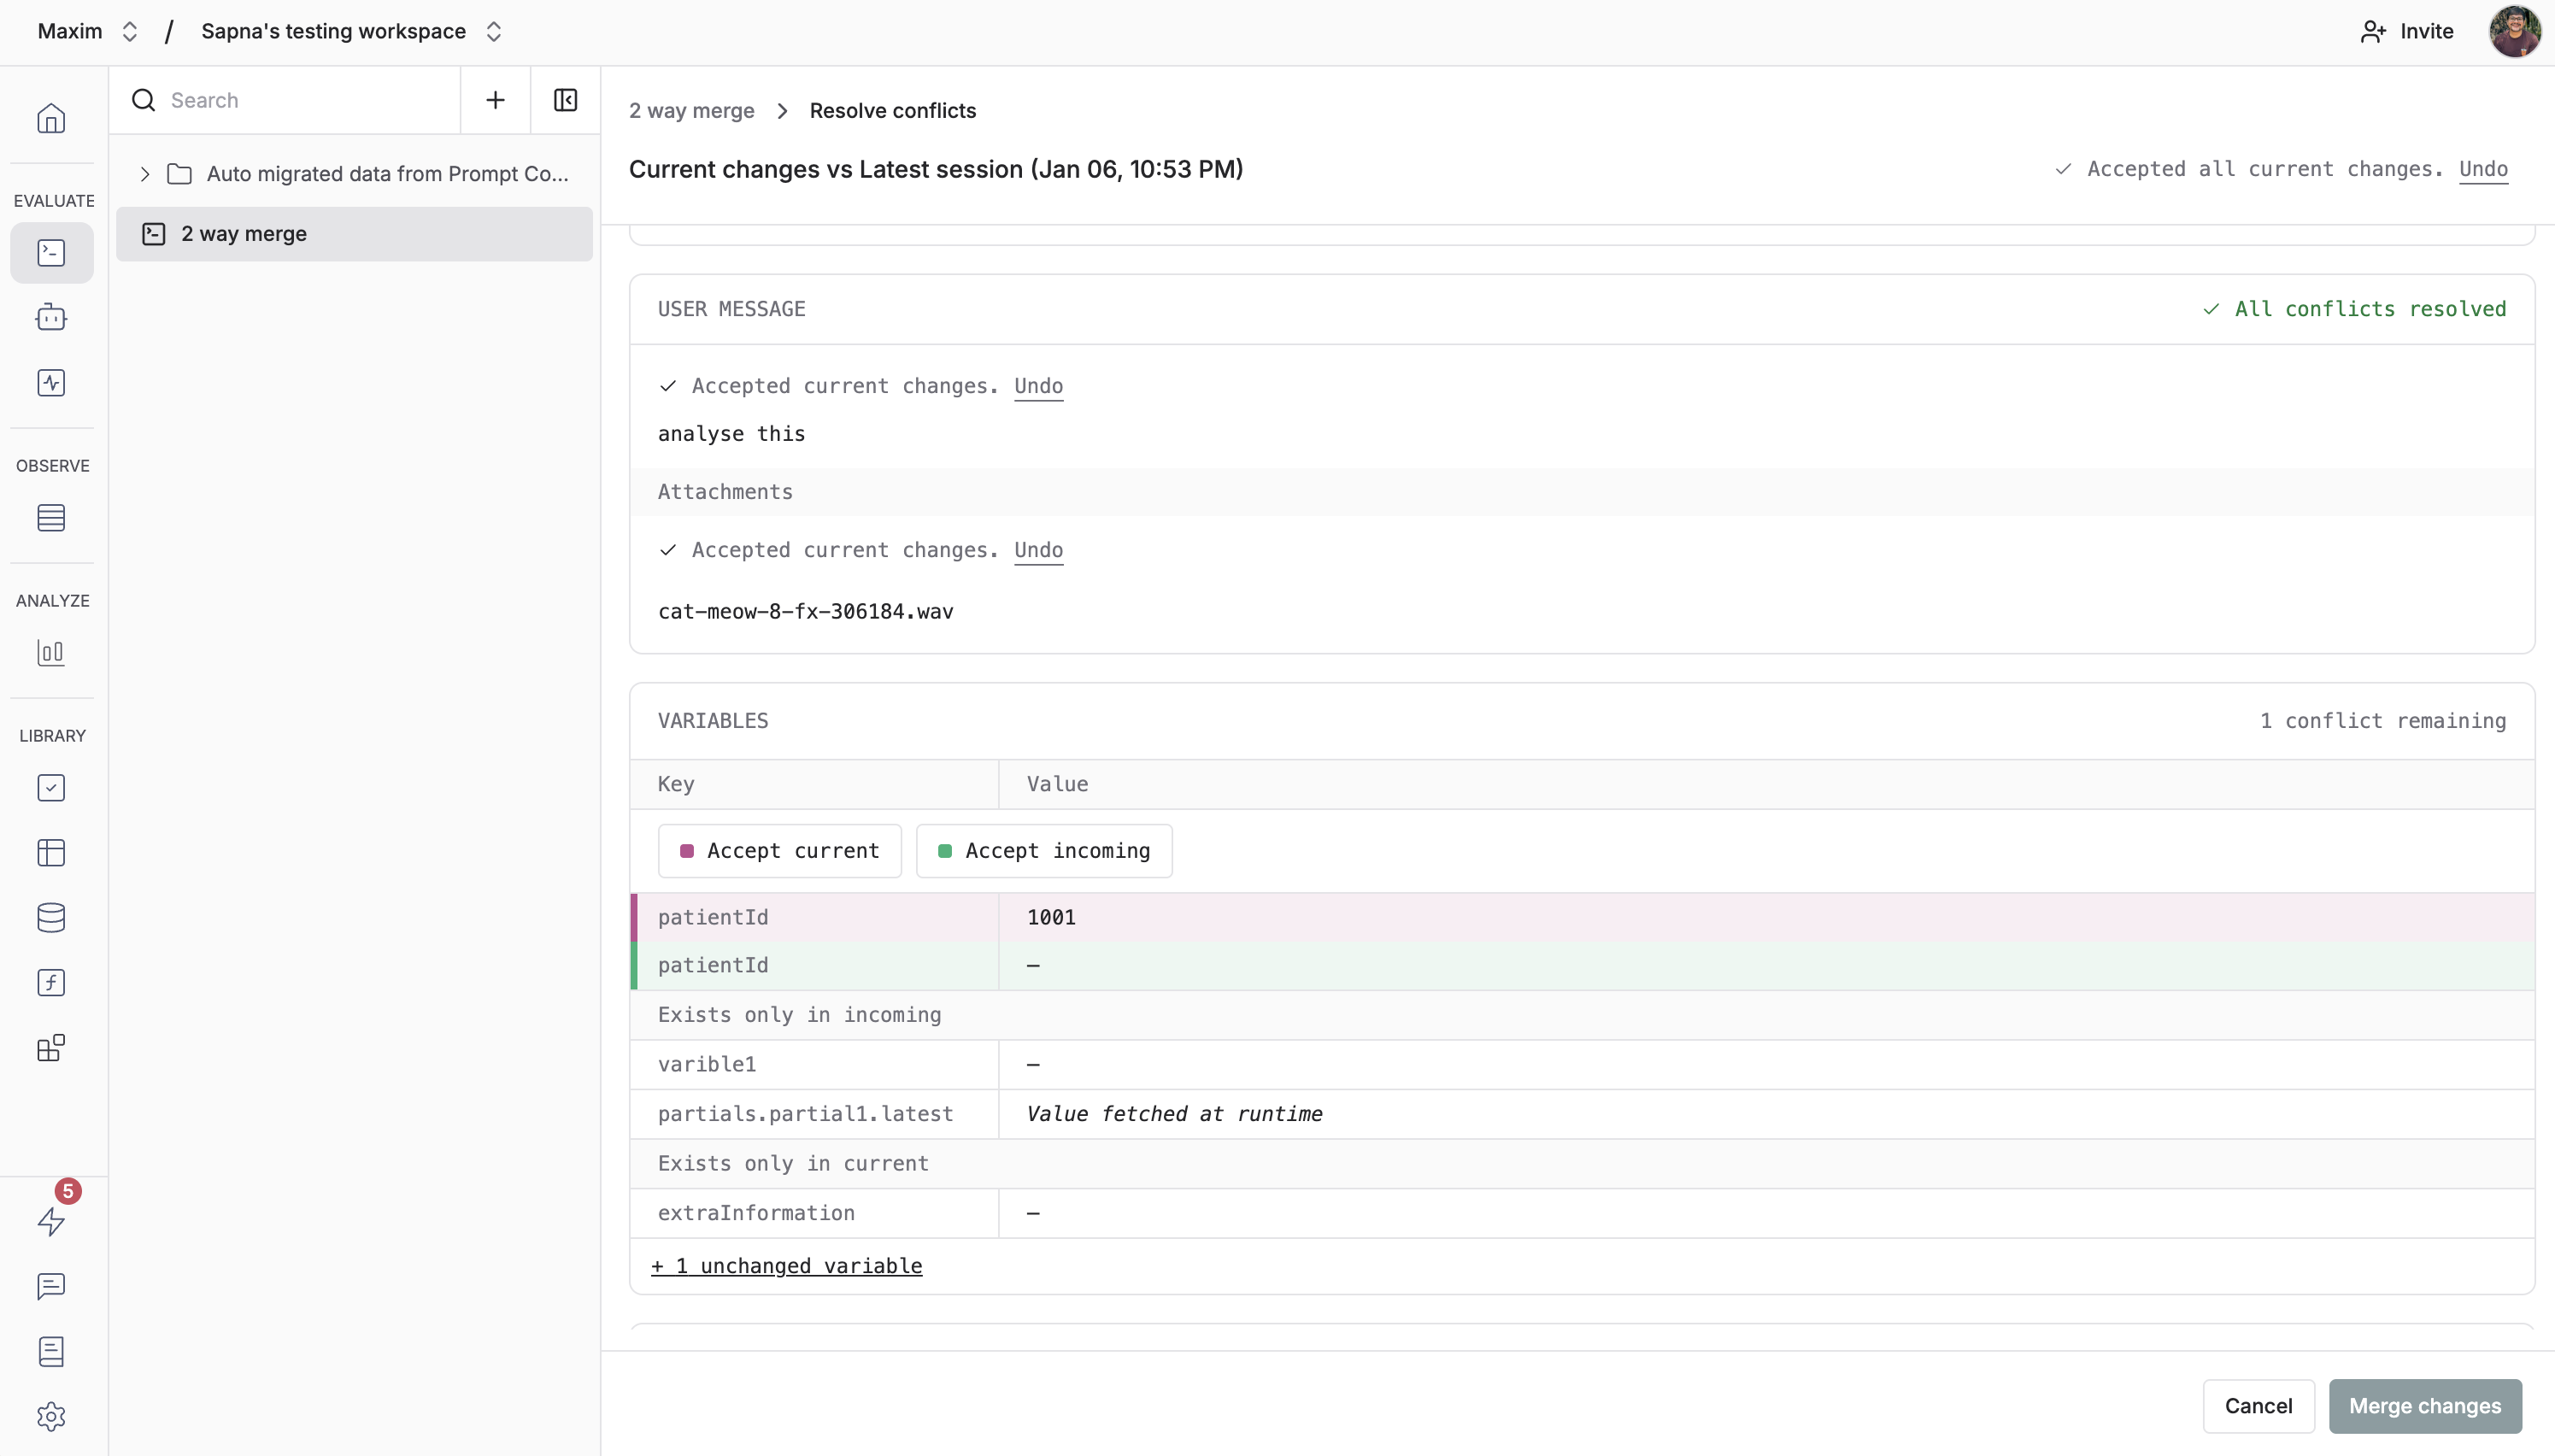Viewport: 2555px width, 1456px height.
Task: Open the Analyze bar chart icon
Action: pos(51,653)
